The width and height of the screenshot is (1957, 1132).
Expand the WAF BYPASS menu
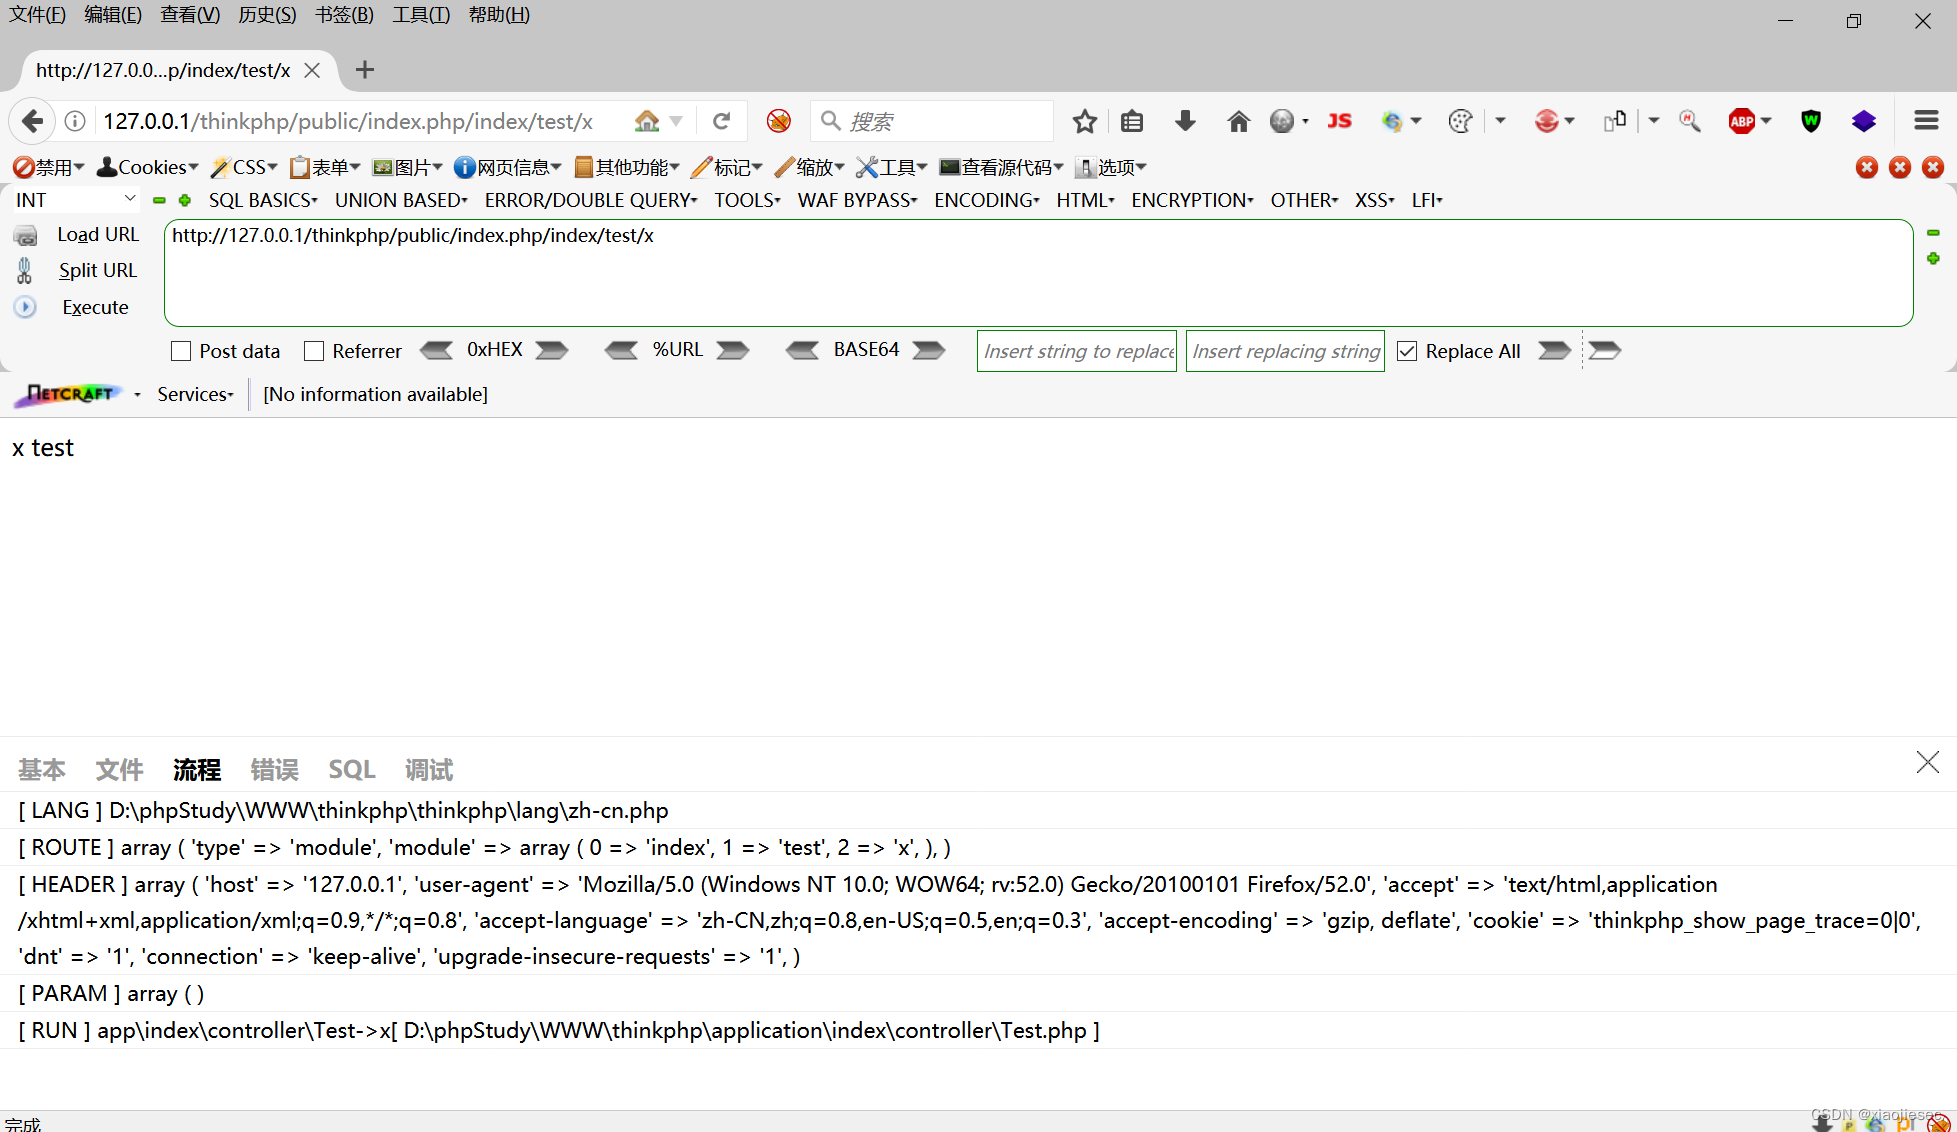pos(857,200)
